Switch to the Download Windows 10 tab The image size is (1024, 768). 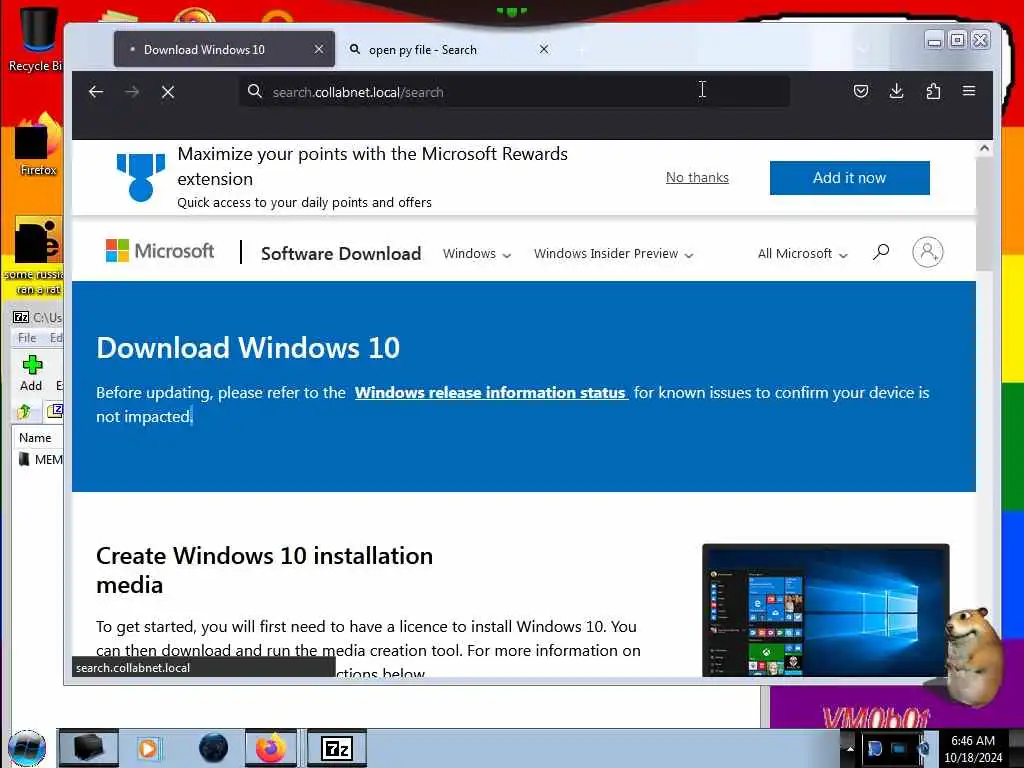(x=224, y=49)
